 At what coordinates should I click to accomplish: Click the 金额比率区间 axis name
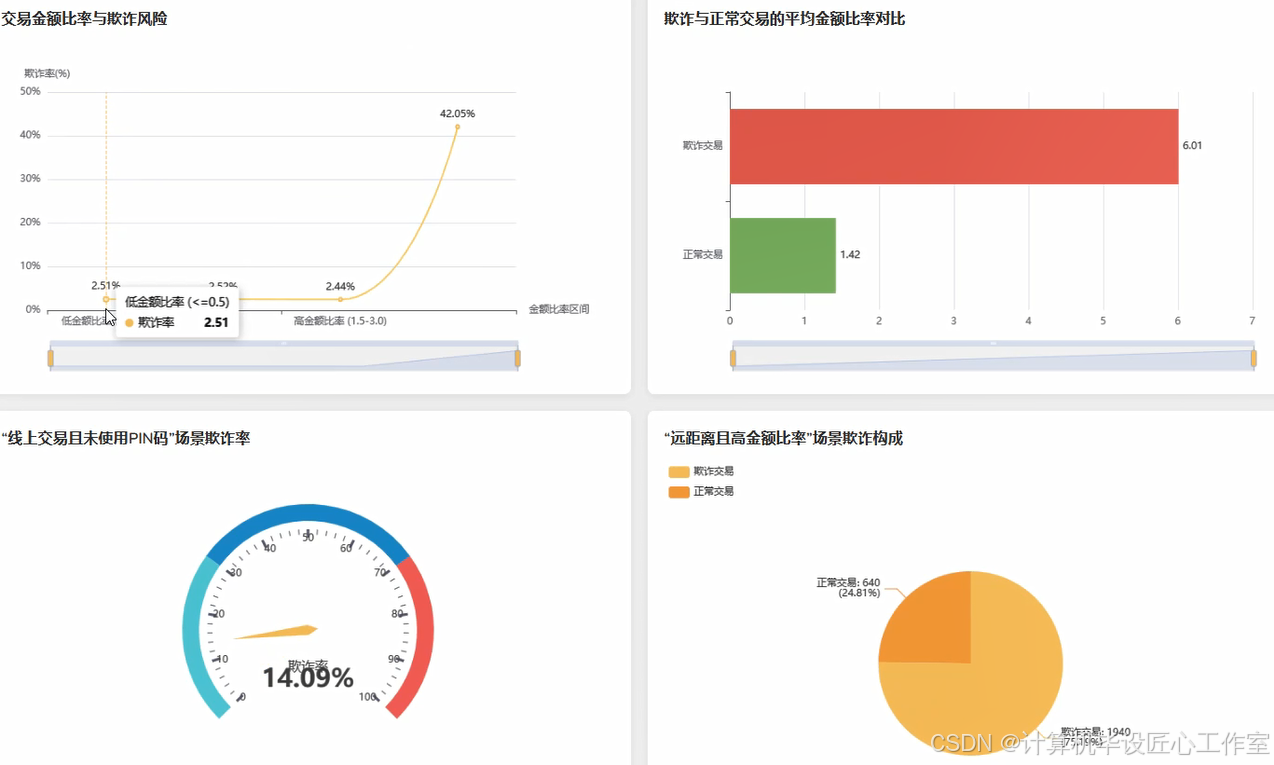(x=559, y=309)
